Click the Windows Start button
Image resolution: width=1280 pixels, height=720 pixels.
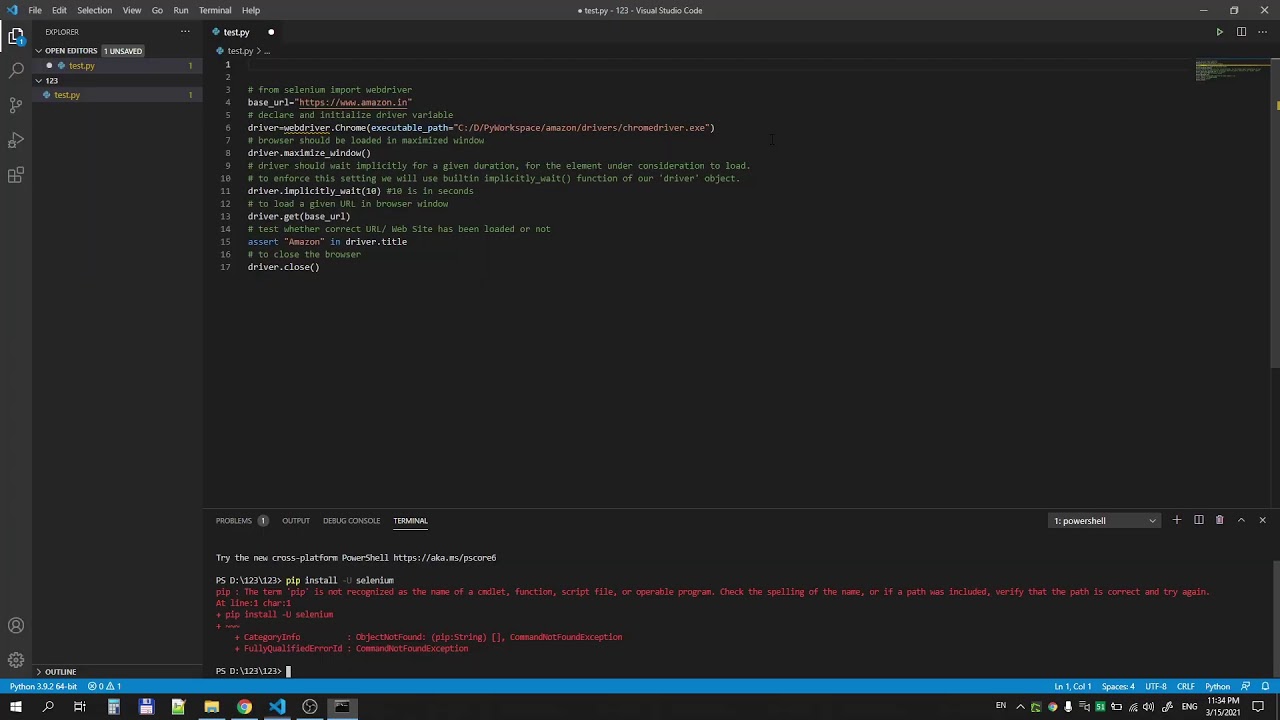(x=15, y=707)
